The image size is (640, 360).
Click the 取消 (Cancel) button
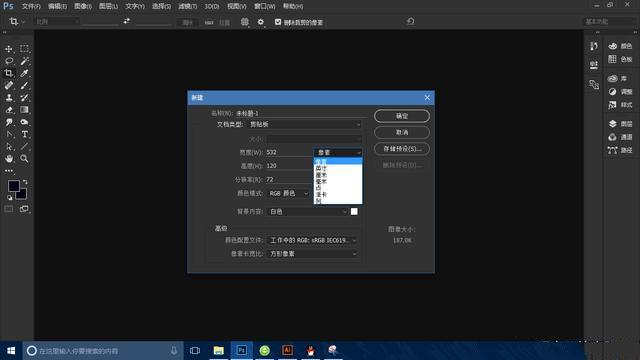402,132
